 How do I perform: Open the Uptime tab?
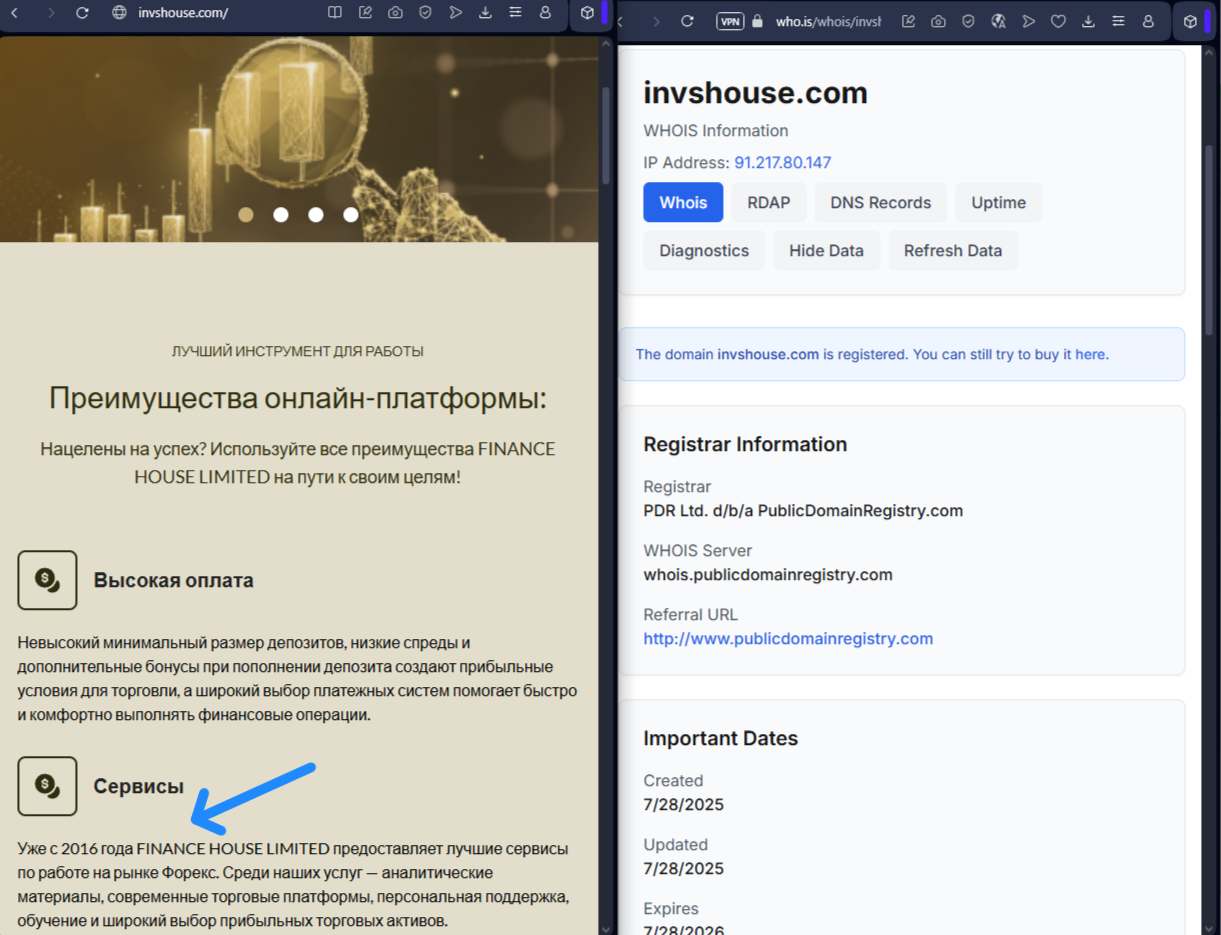click(x=998, y=202)
